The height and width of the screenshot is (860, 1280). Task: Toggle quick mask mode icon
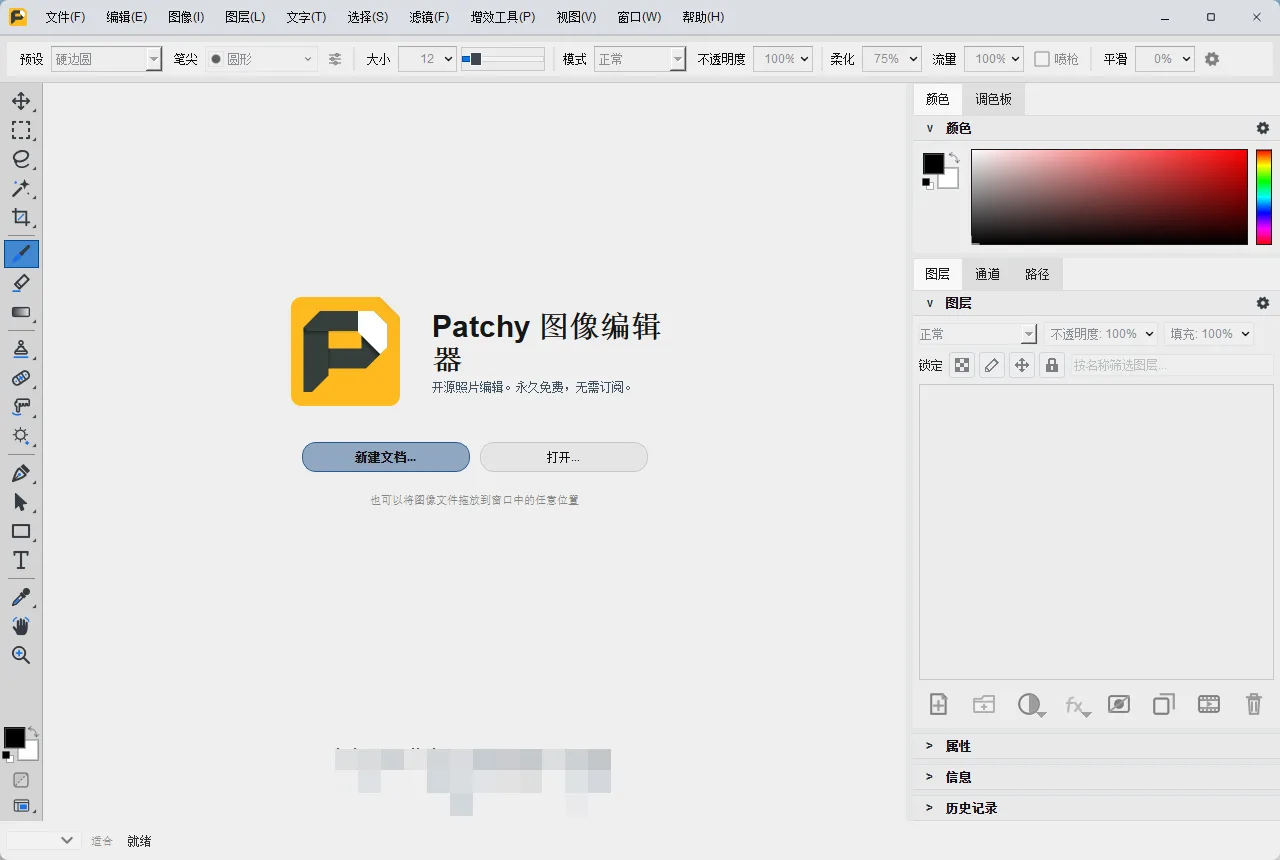[21, 780]
